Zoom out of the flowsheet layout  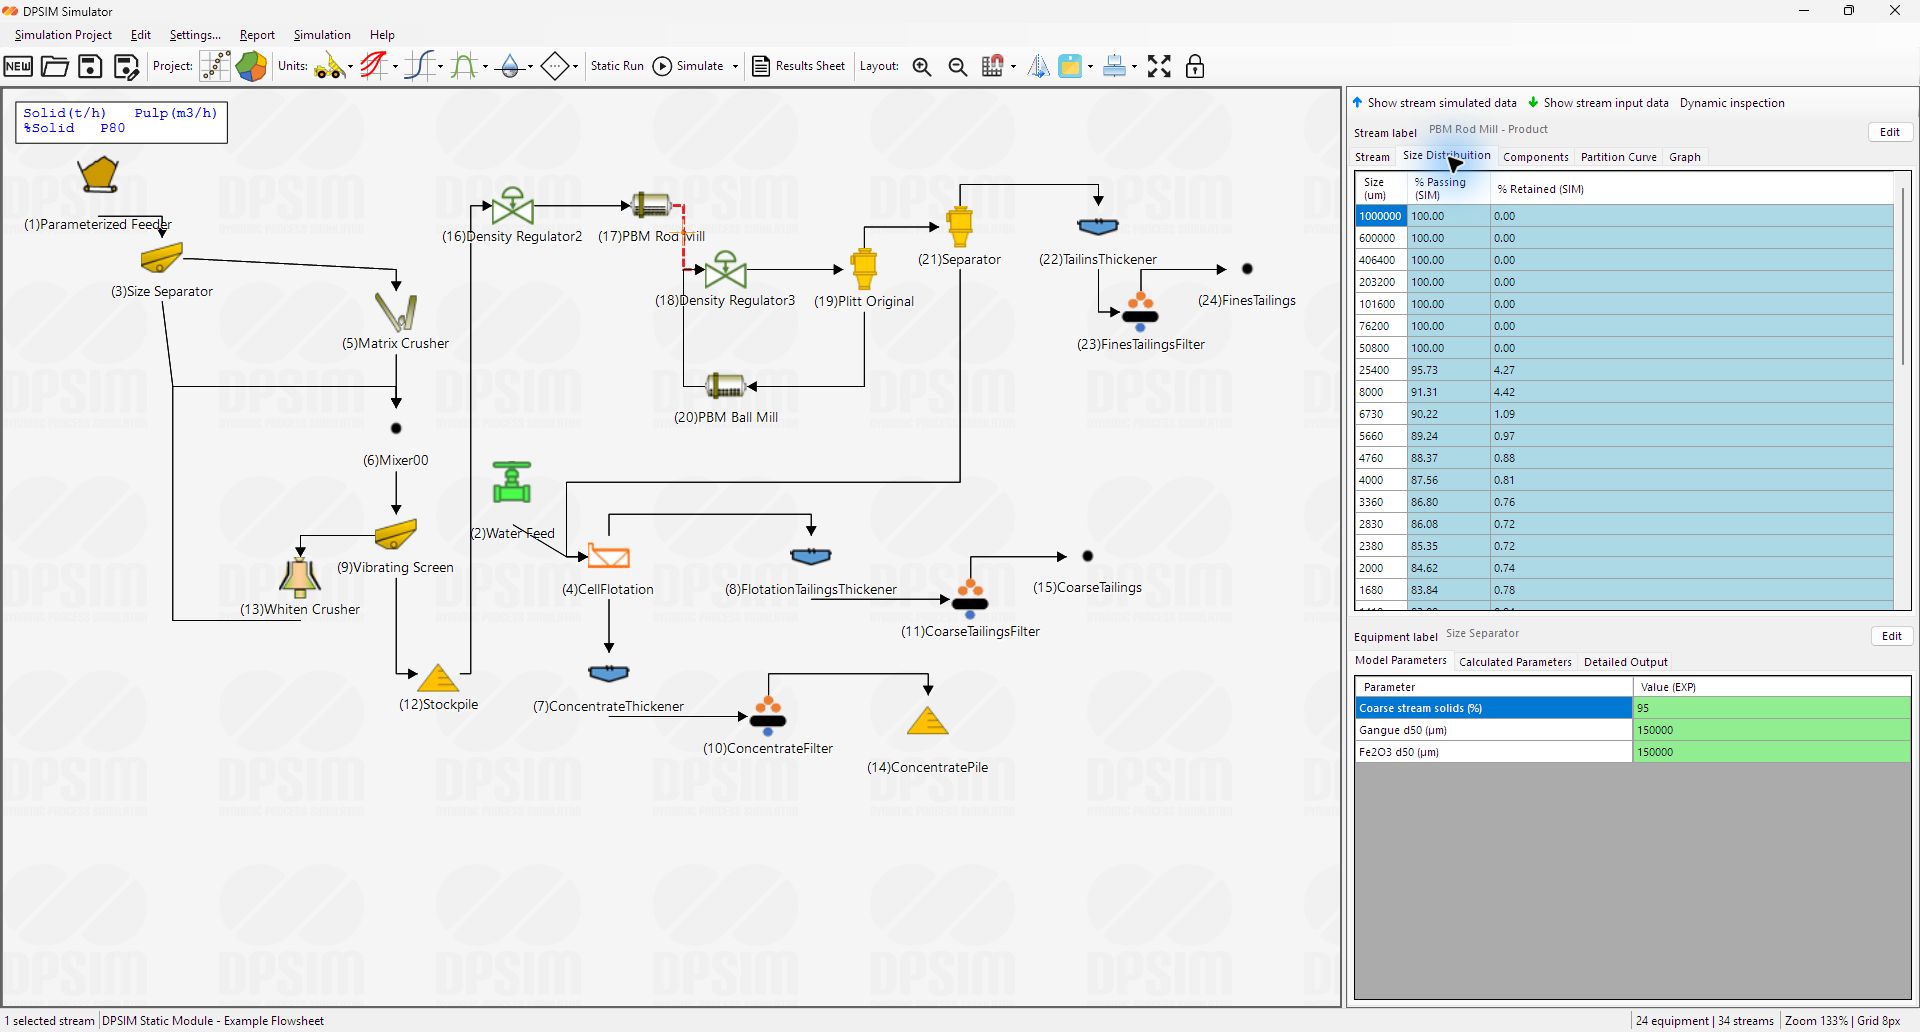tap(957, 67)
